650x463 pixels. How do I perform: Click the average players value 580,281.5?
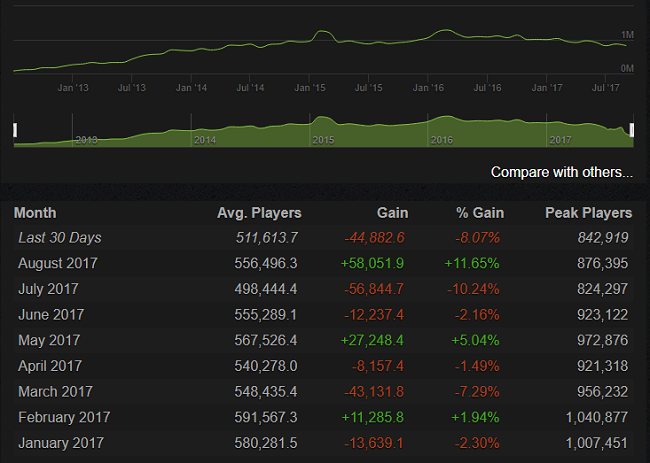pyautogui.click(x=266, y=443)
